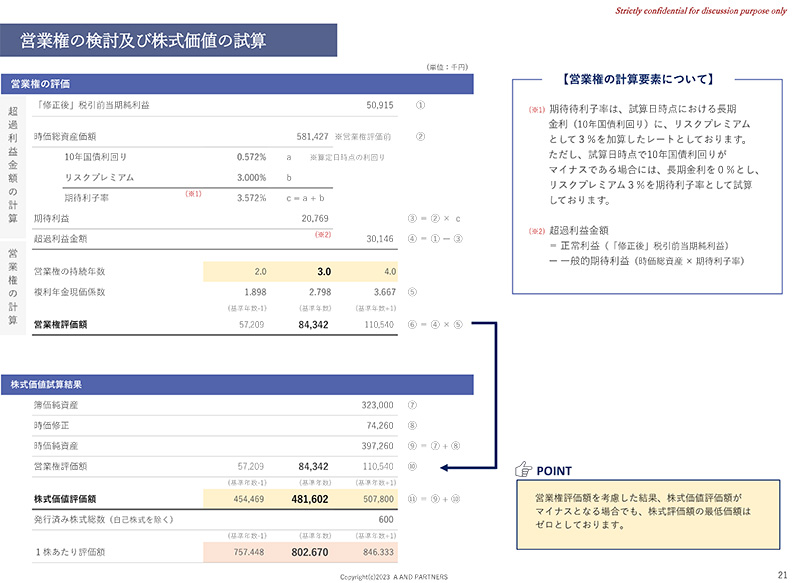The width and height of the screenshot is (800, 583).
Task: Click the POINT heading text
Action: pyautogui.click(x=554, y=471)
